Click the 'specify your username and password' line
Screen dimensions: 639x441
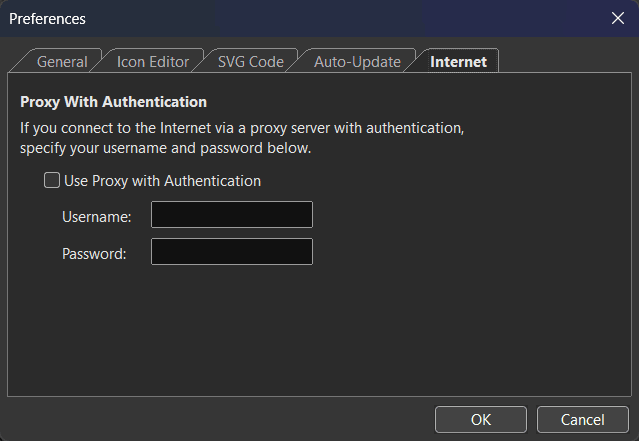pyautogui.click(x=166, y=148)
